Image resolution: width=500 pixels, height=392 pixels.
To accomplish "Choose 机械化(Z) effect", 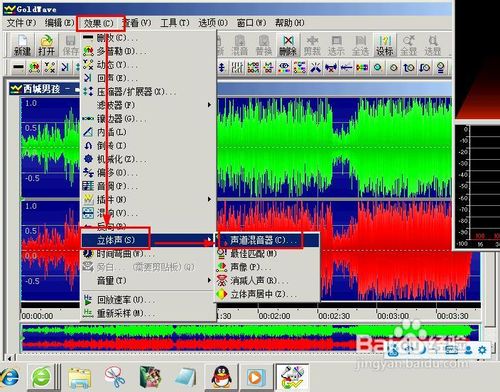I will pyautogui.click(x=148, y=159).
